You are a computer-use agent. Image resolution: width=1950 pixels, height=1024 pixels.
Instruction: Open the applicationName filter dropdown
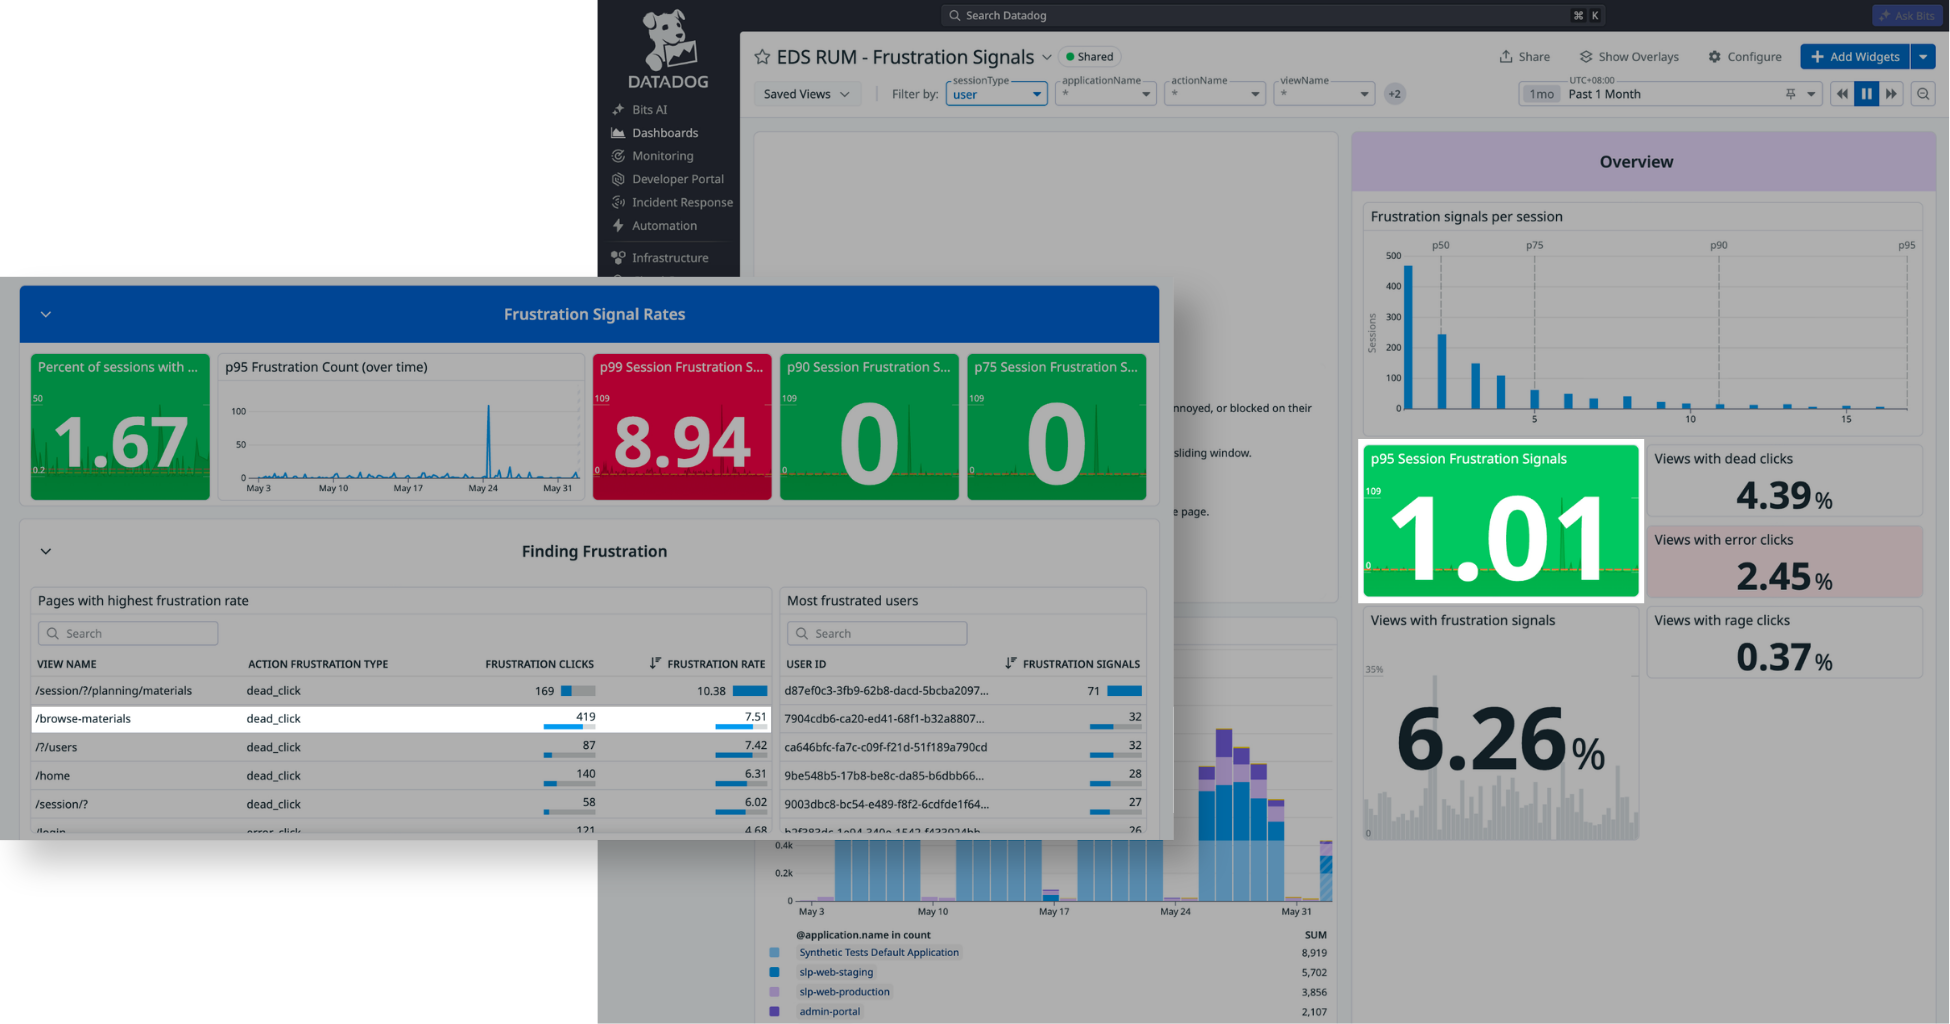click(1106, 94)
